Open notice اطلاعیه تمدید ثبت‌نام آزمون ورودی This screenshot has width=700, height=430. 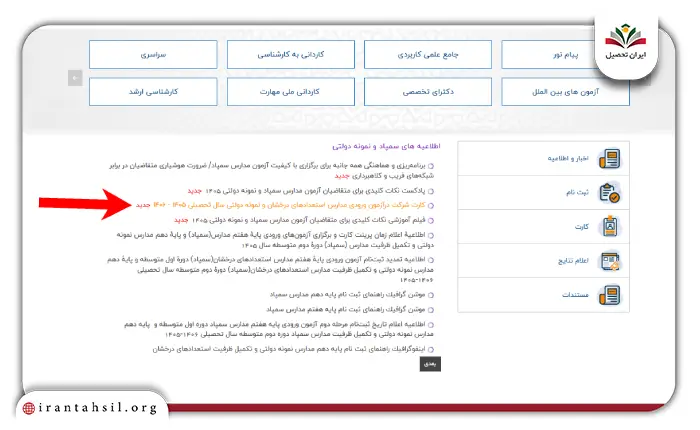point(271,270)
